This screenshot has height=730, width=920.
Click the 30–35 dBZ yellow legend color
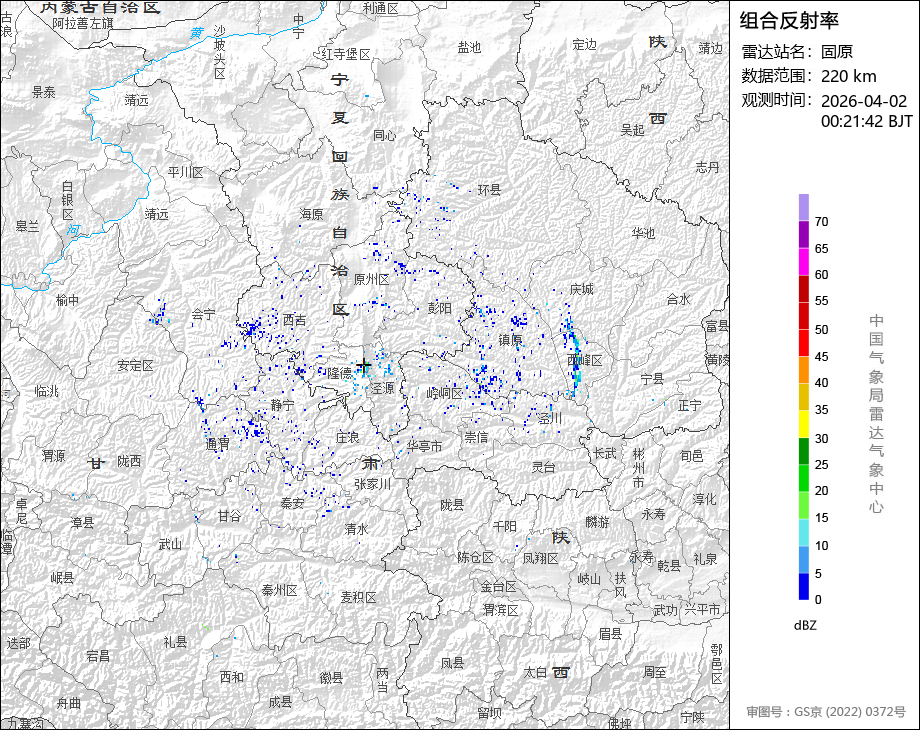tap(804, 424)
